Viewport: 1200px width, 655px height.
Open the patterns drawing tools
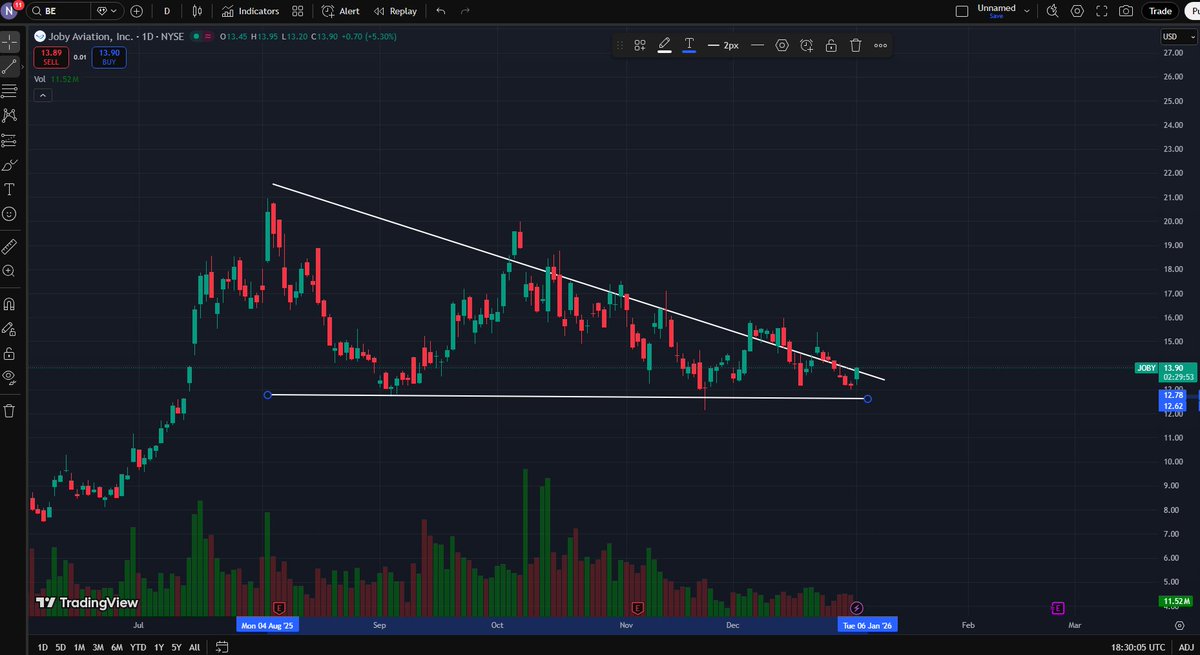coord(10,116)
